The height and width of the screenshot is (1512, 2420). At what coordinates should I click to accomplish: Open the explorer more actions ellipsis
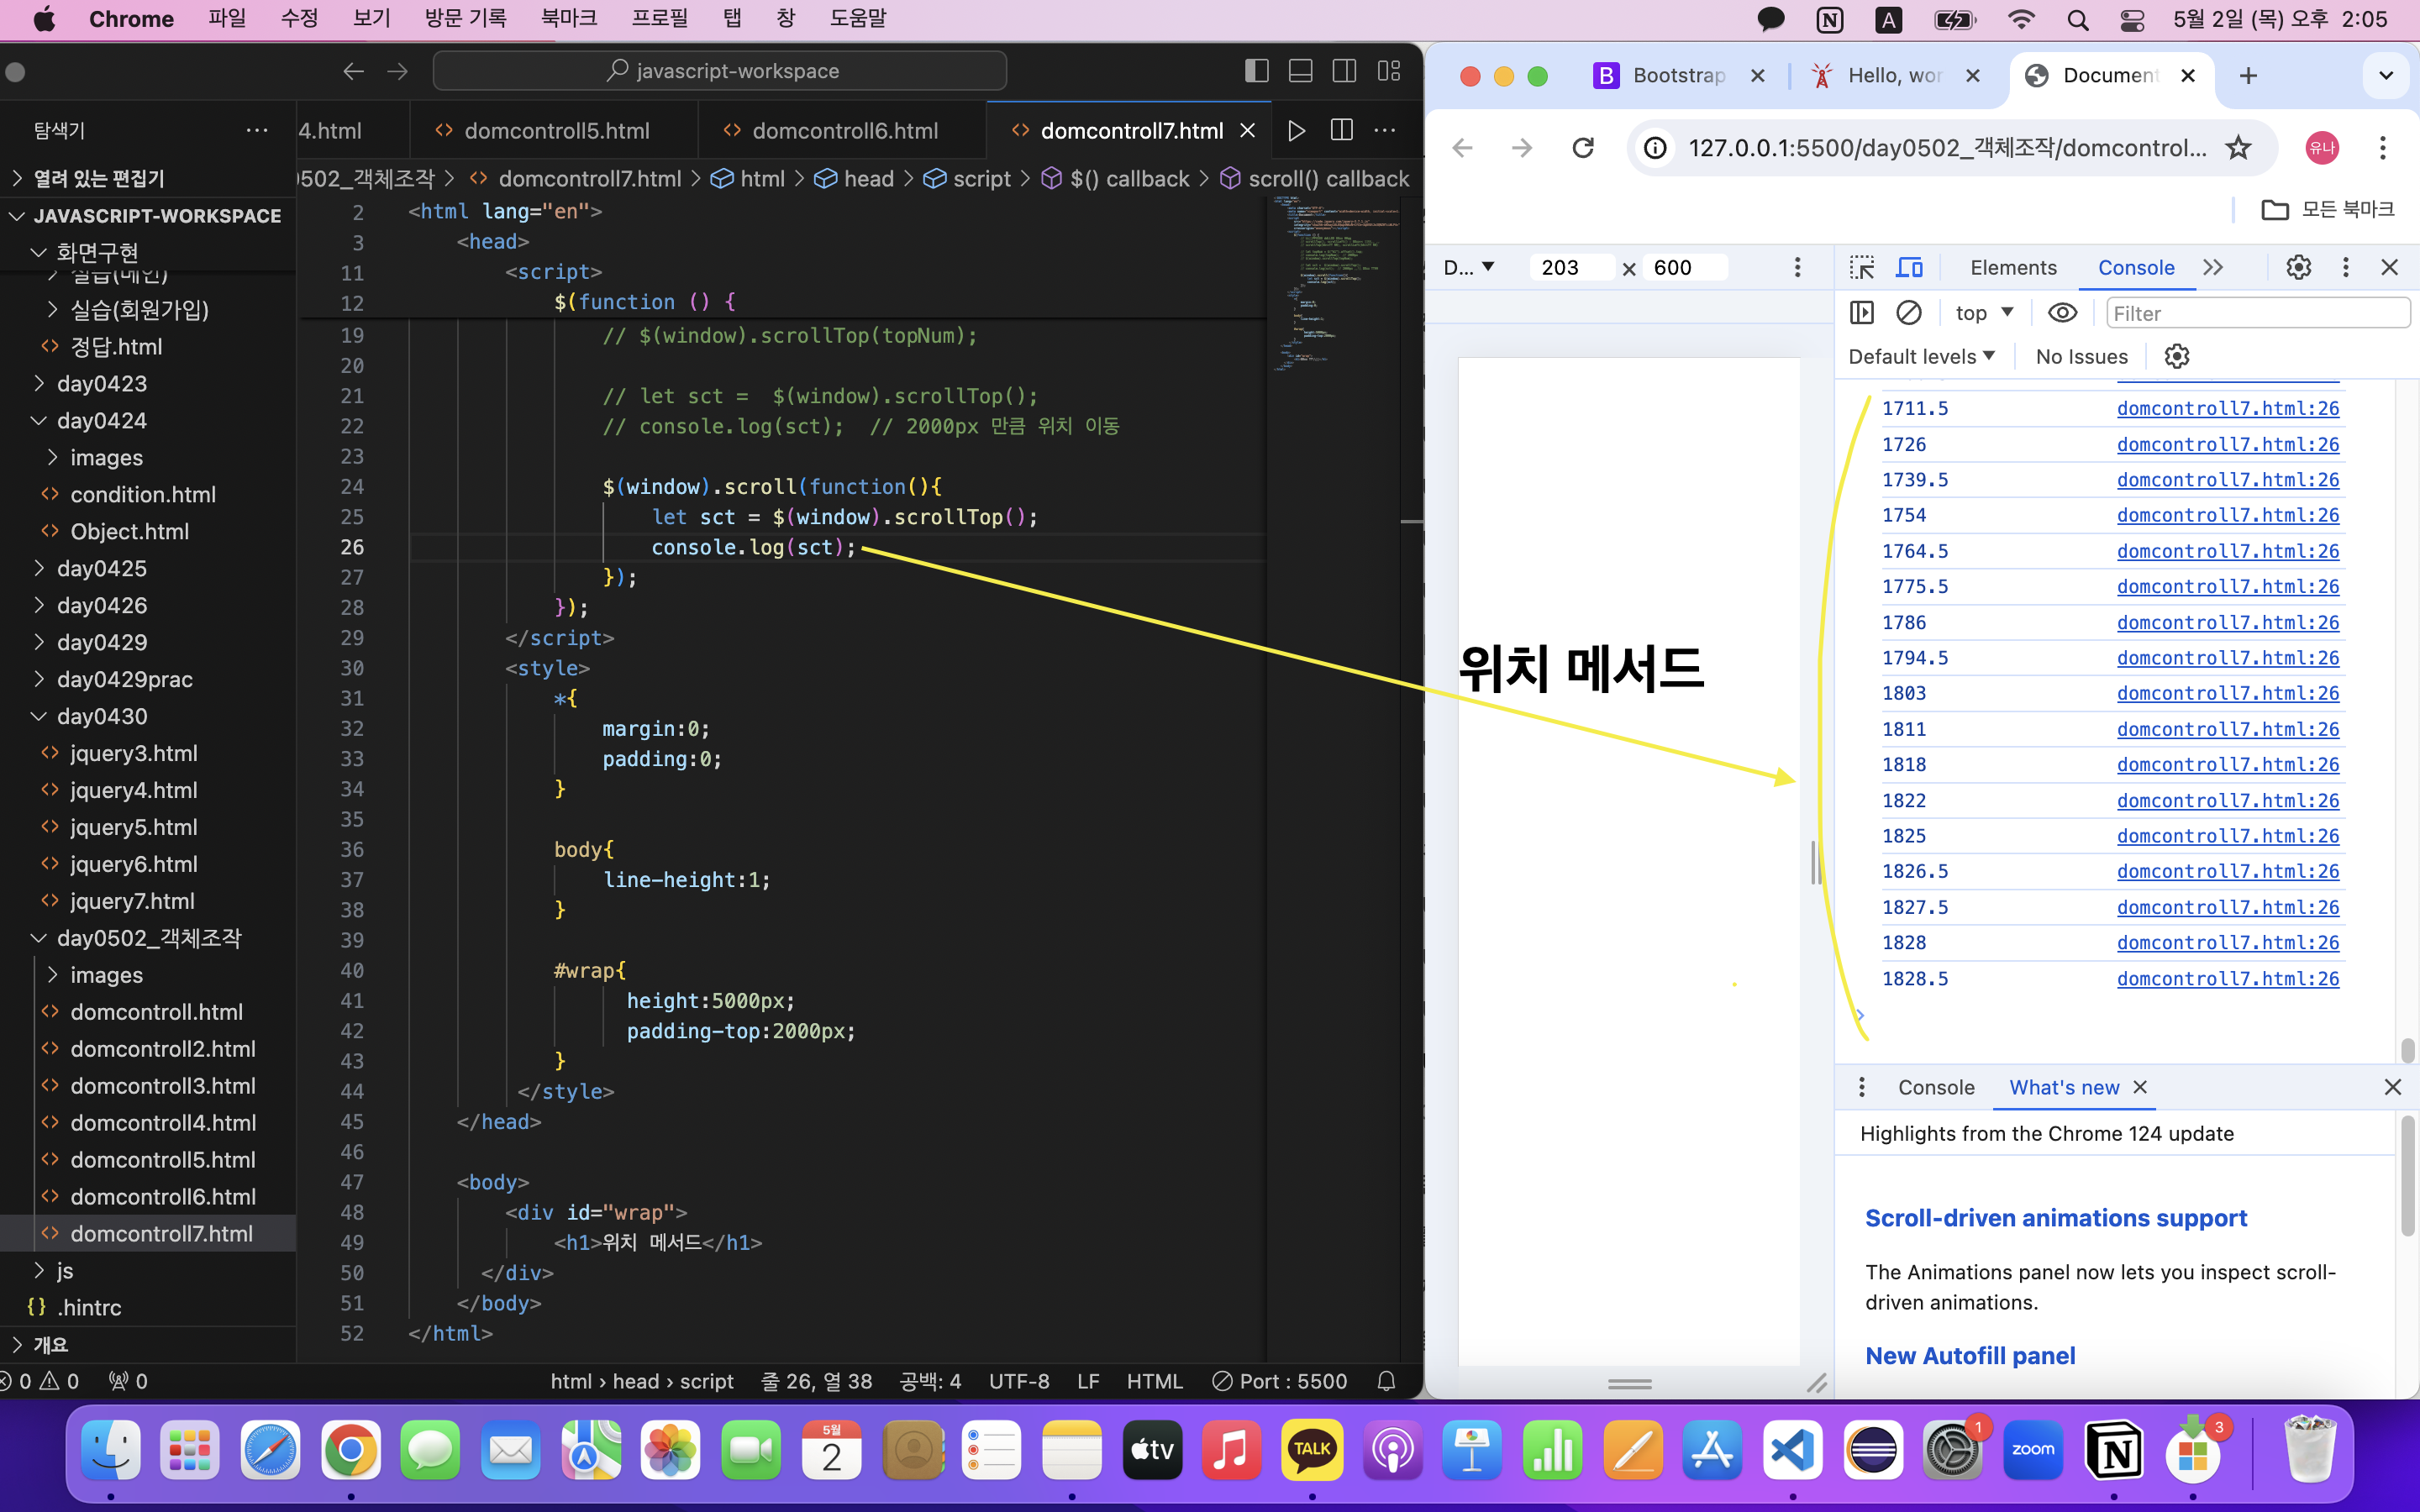(257, 130)
